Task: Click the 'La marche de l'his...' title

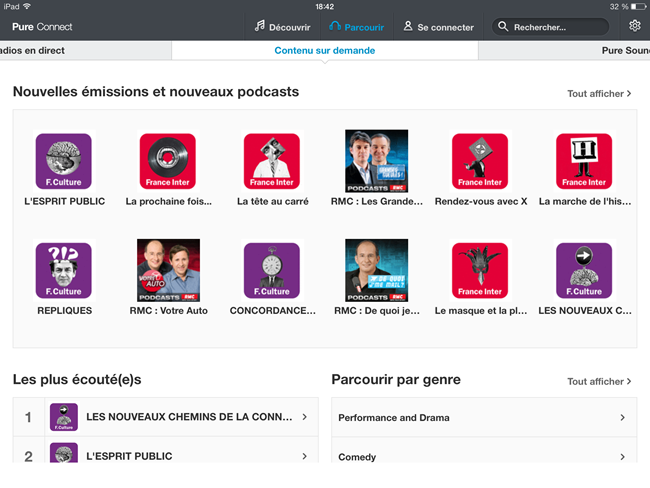Action: [585, 202]
